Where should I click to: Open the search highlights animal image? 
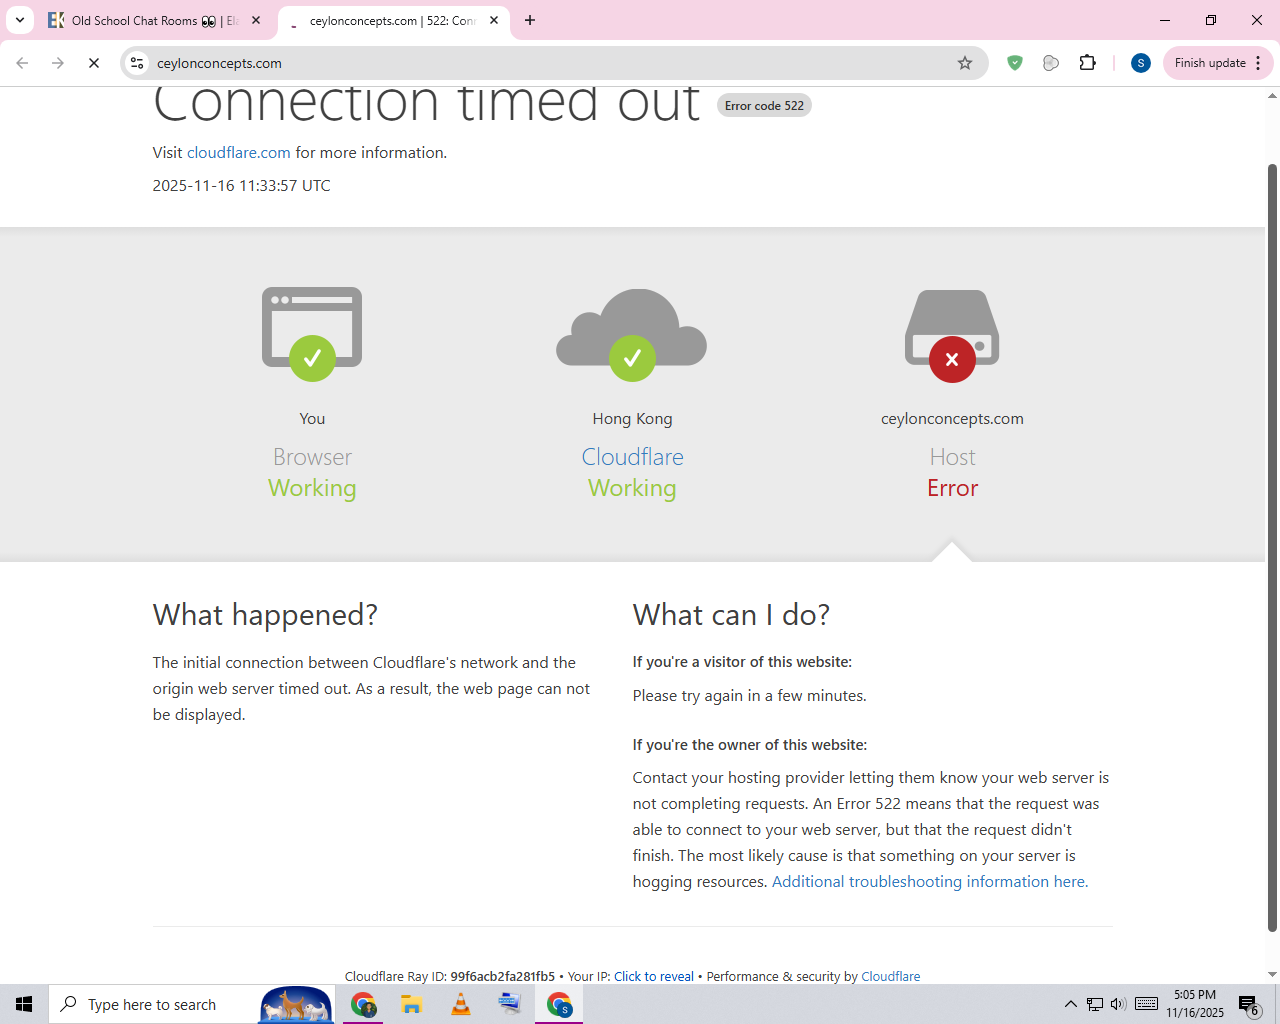295,1004
